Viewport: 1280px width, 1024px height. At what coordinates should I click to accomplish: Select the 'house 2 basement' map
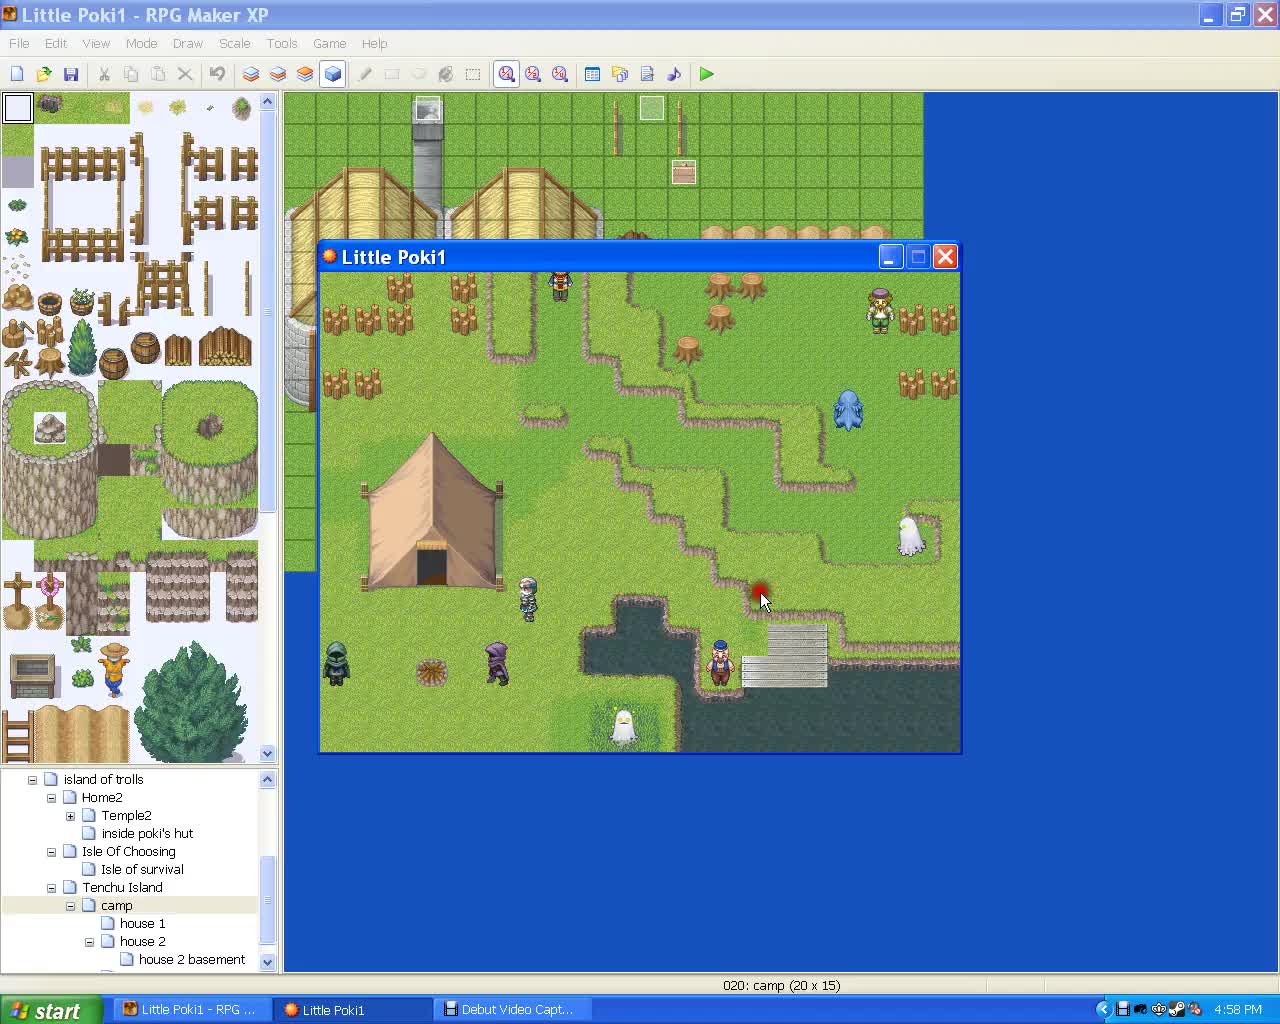tap(191, 960)
